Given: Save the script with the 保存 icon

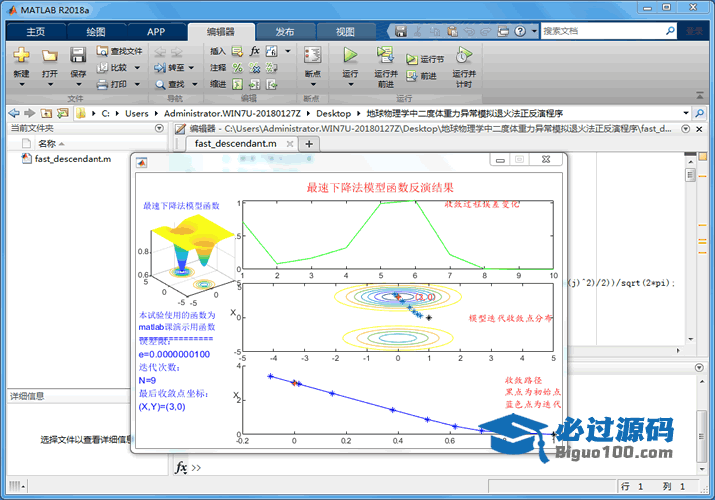Looking at the screenshot, I should point(78,55).
